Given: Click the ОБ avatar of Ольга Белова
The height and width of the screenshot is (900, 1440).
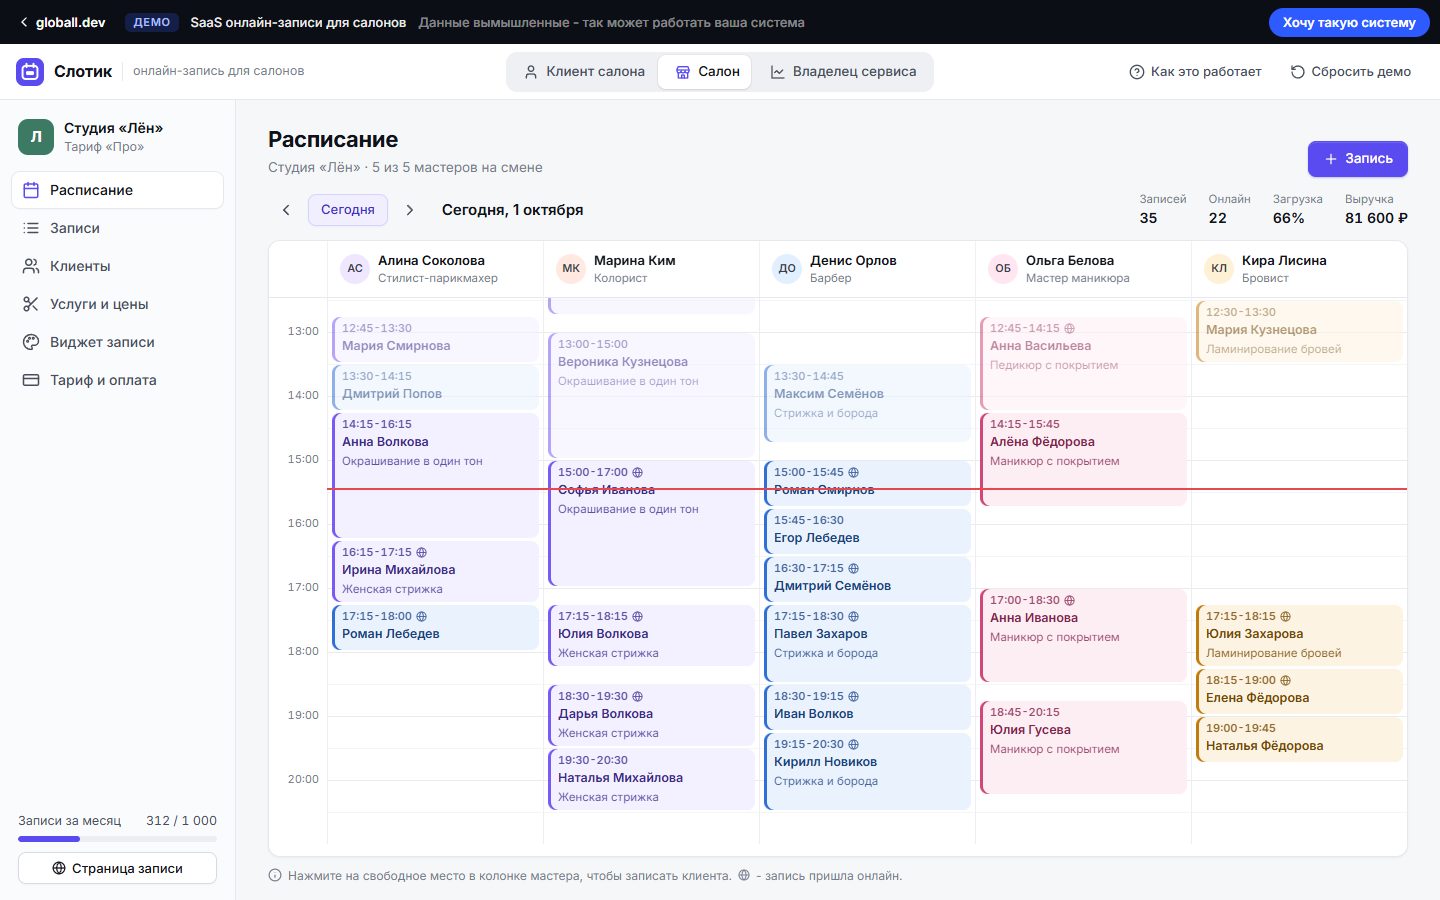Looking at the screenshot, I should click(1003, 268).
